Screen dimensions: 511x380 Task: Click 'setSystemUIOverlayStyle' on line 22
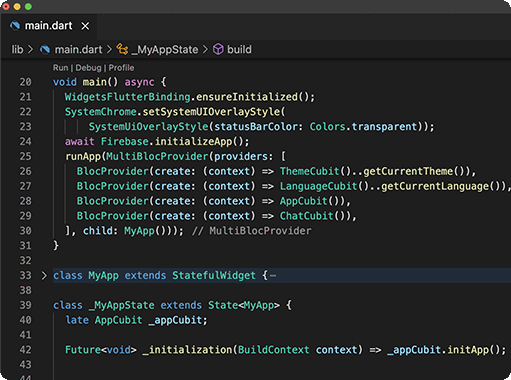(x=211, y=112)
